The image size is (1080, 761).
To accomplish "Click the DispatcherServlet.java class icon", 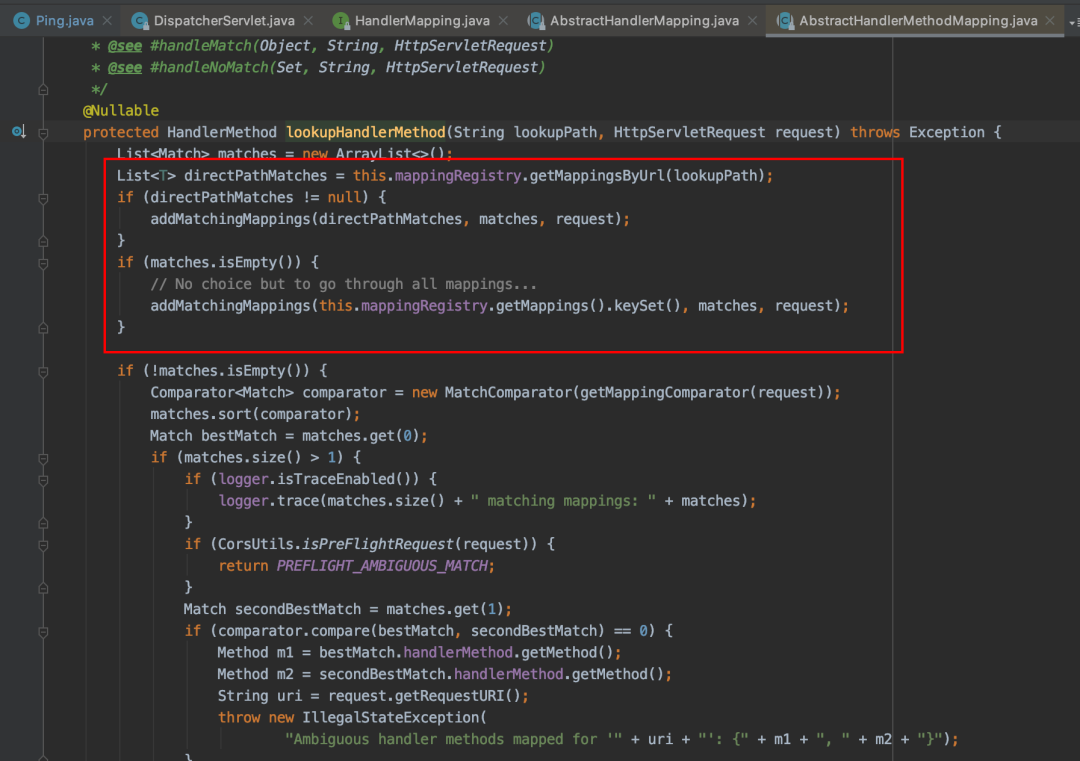I will coord(138,20).
